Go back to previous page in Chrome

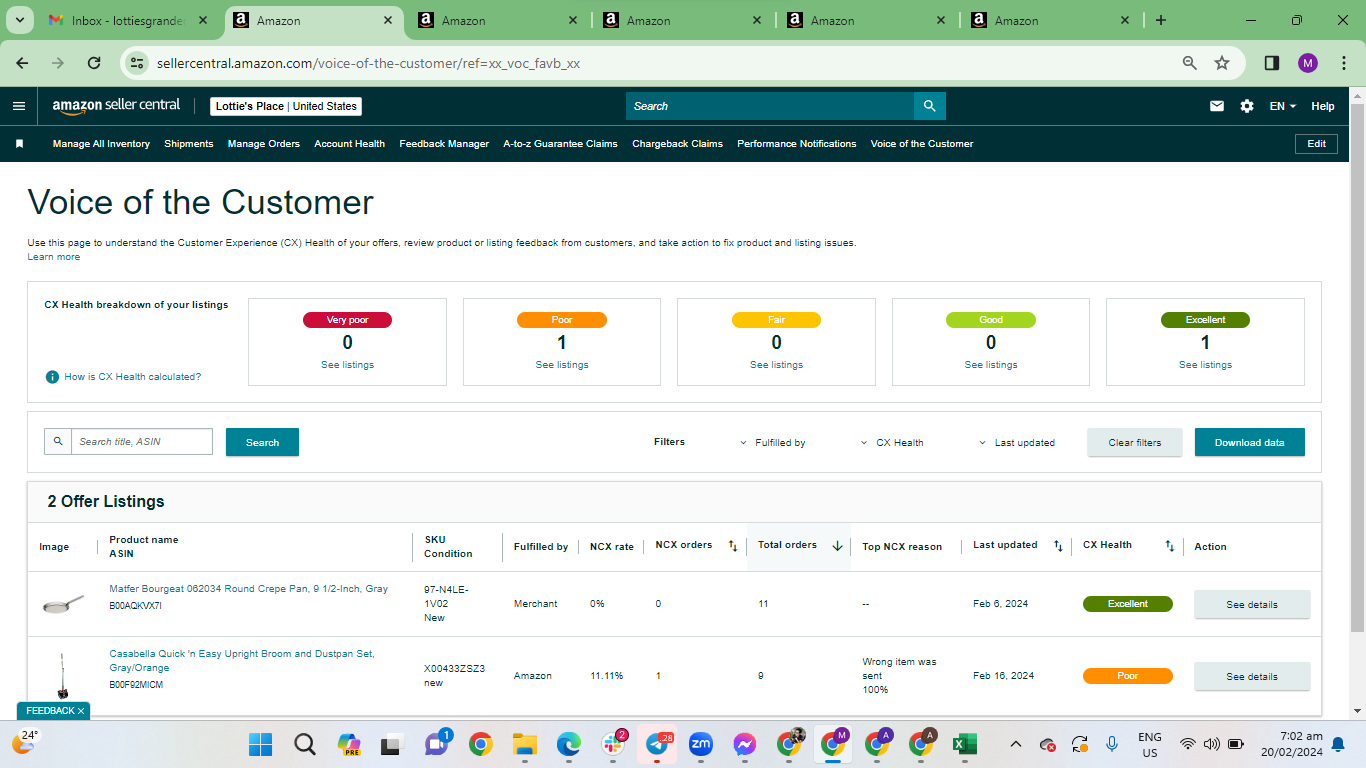[x=23, y=63]
